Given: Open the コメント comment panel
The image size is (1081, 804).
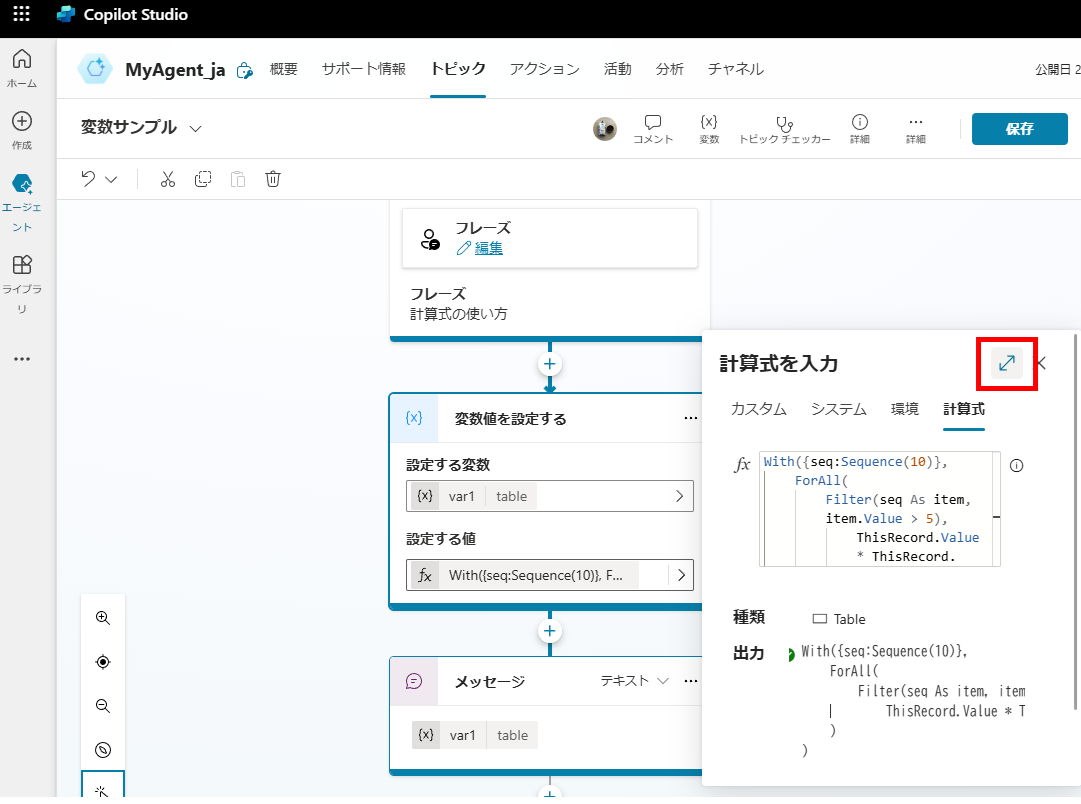Looking at the screenshot, I should tap(653, 129).
